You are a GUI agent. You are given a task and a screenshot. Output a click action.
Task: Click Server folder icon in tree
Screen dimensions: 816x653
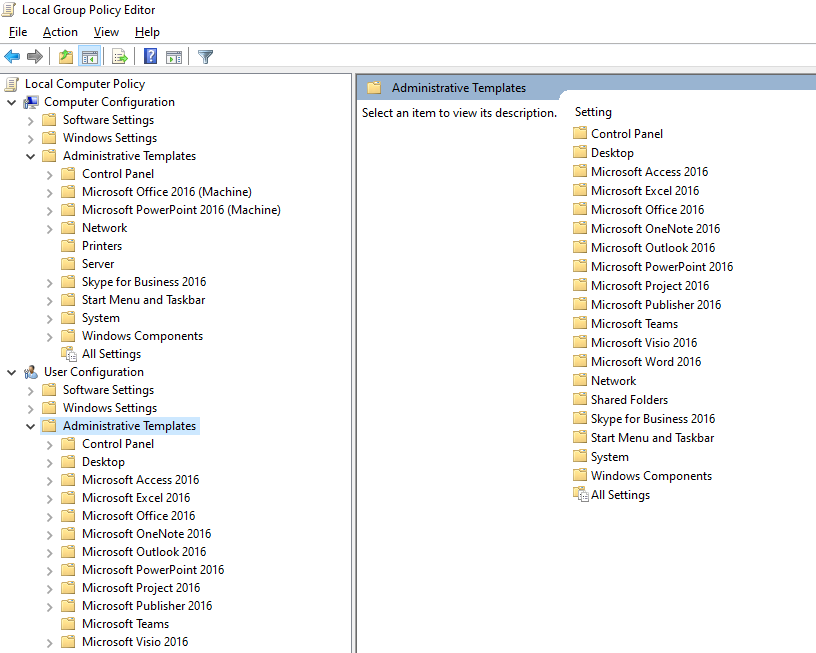click(x=68, y=264)
